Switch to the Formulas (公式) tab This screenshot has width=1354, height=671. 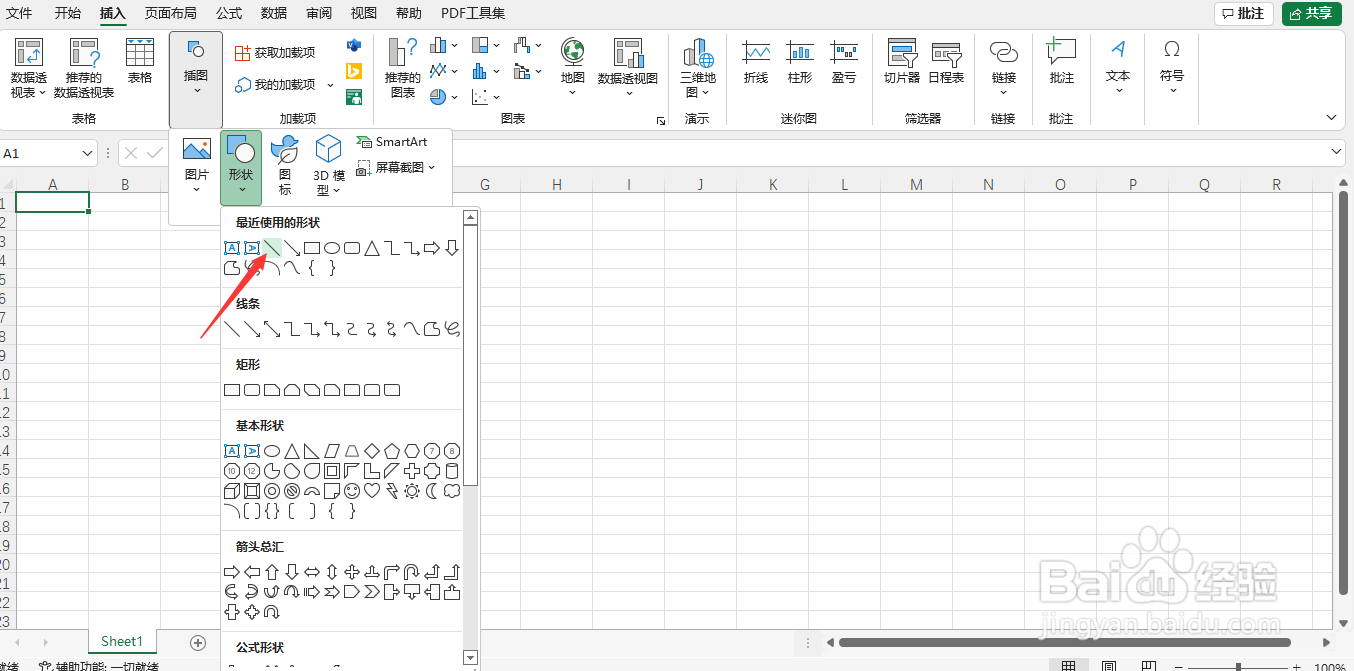[229, 13]
